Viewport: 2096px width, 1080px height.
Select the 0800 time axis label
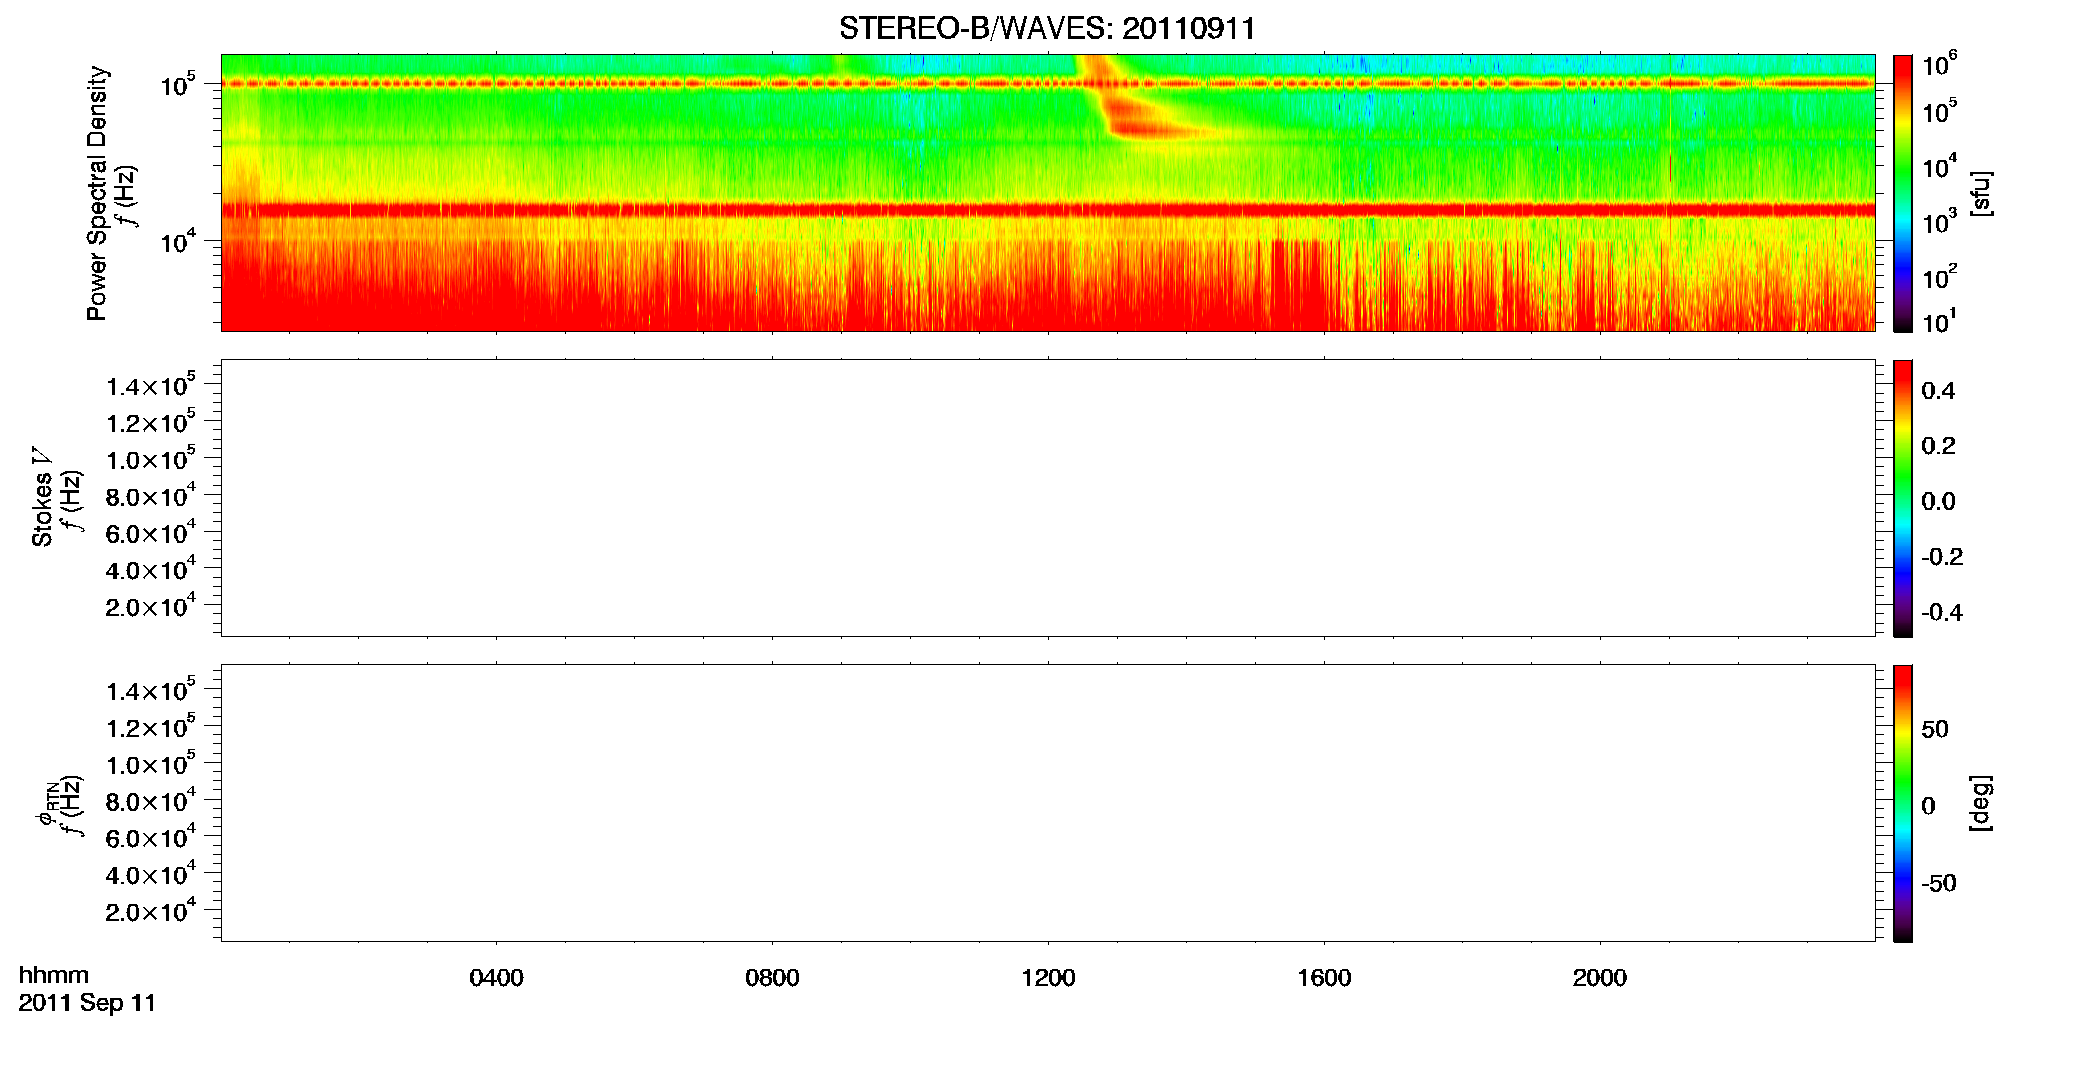pyautogui.click(x=772, y=978)
